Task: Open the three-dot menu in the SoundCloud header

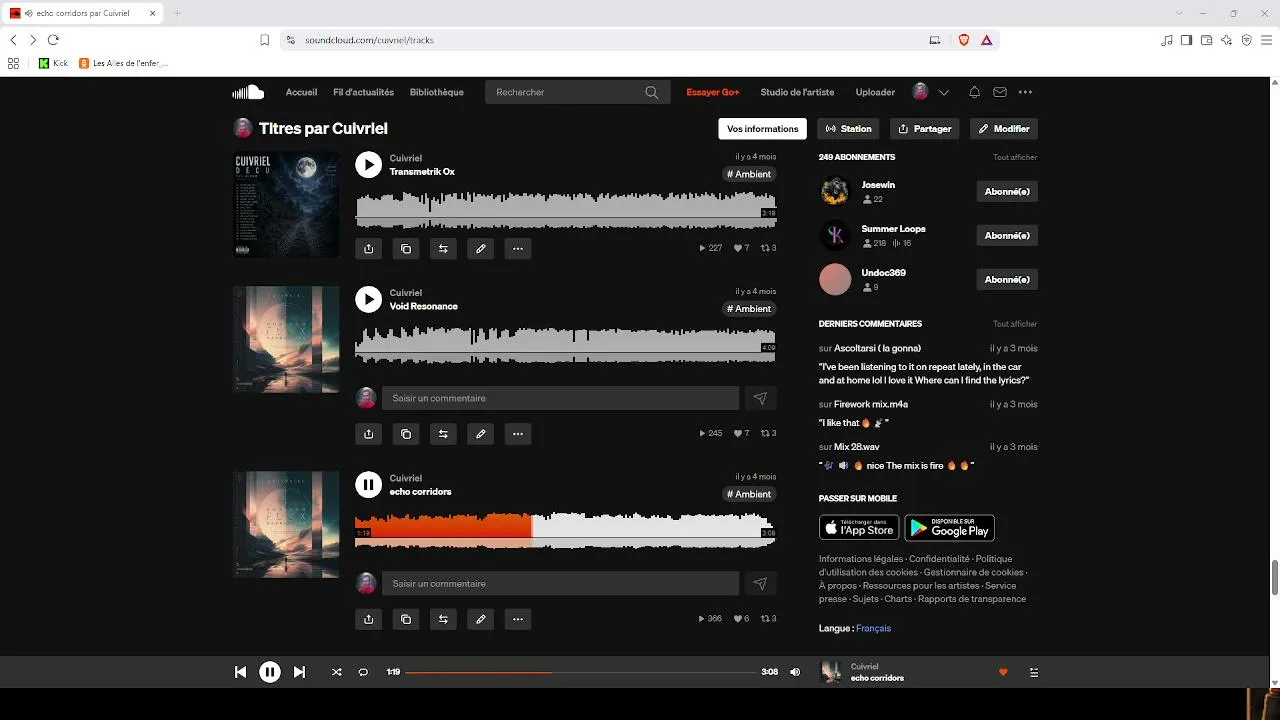Action: pyautogui.click(x=1025, y=92)
